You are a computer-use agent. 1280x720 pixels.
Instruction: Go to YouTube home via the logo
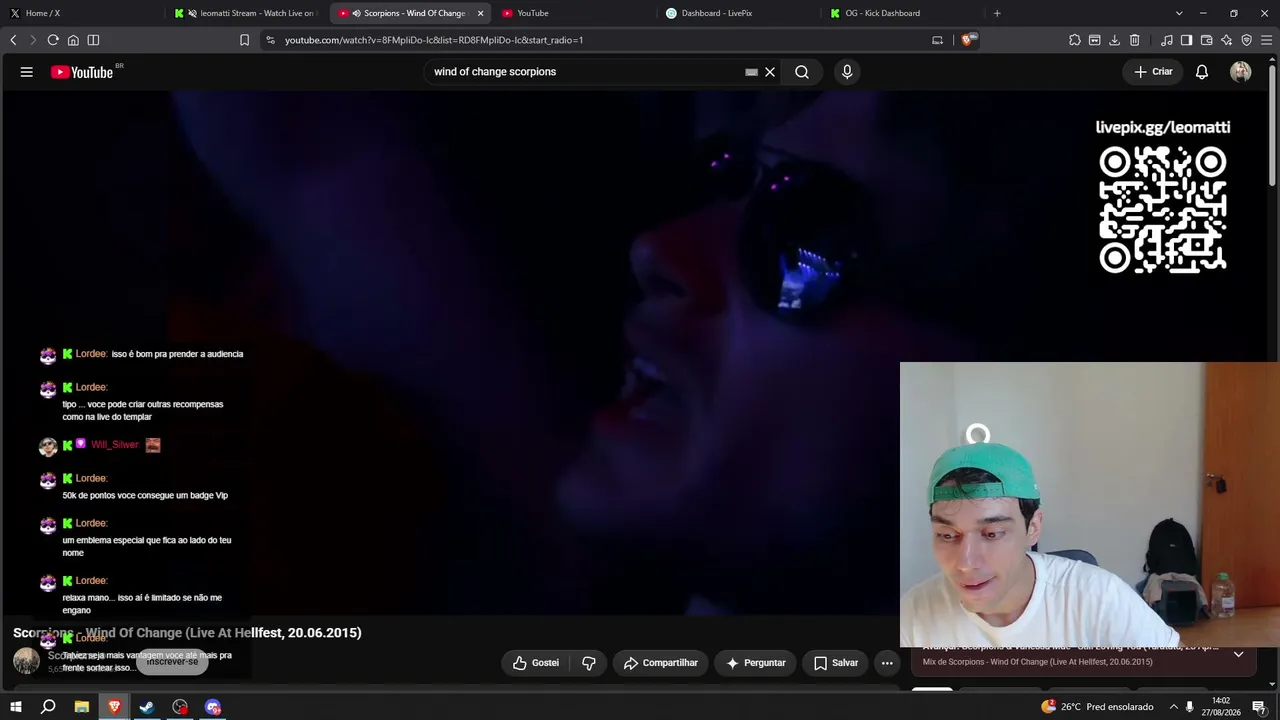coord(82,72)
